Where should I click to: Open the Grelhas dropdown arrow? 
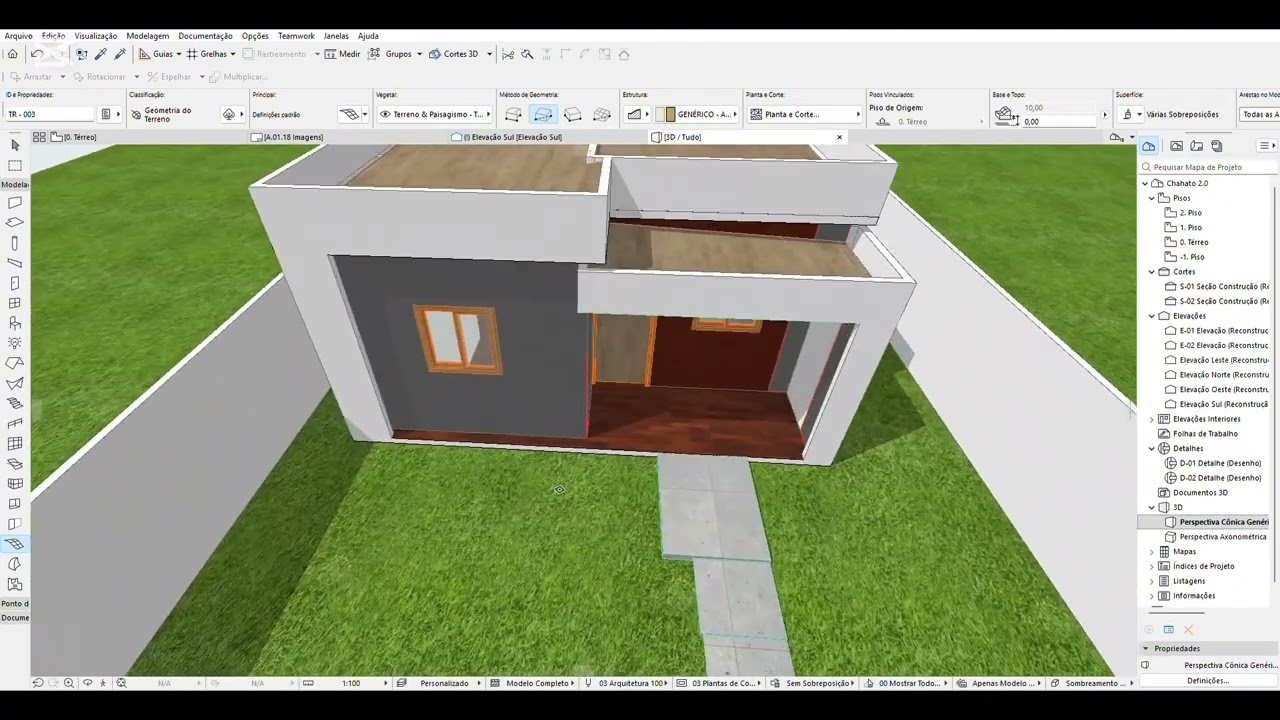click(x=233, y=54)
